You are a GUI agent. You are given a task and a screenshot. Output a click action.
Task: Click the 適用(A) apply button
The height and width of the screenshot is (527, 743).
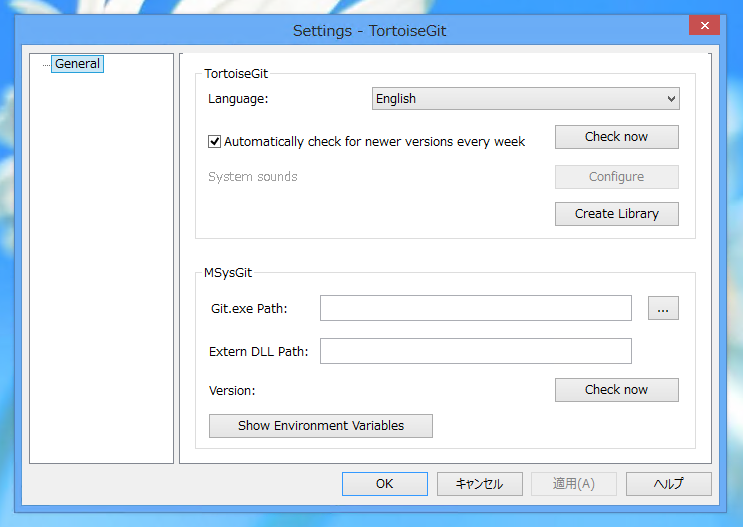click(574, 484)
